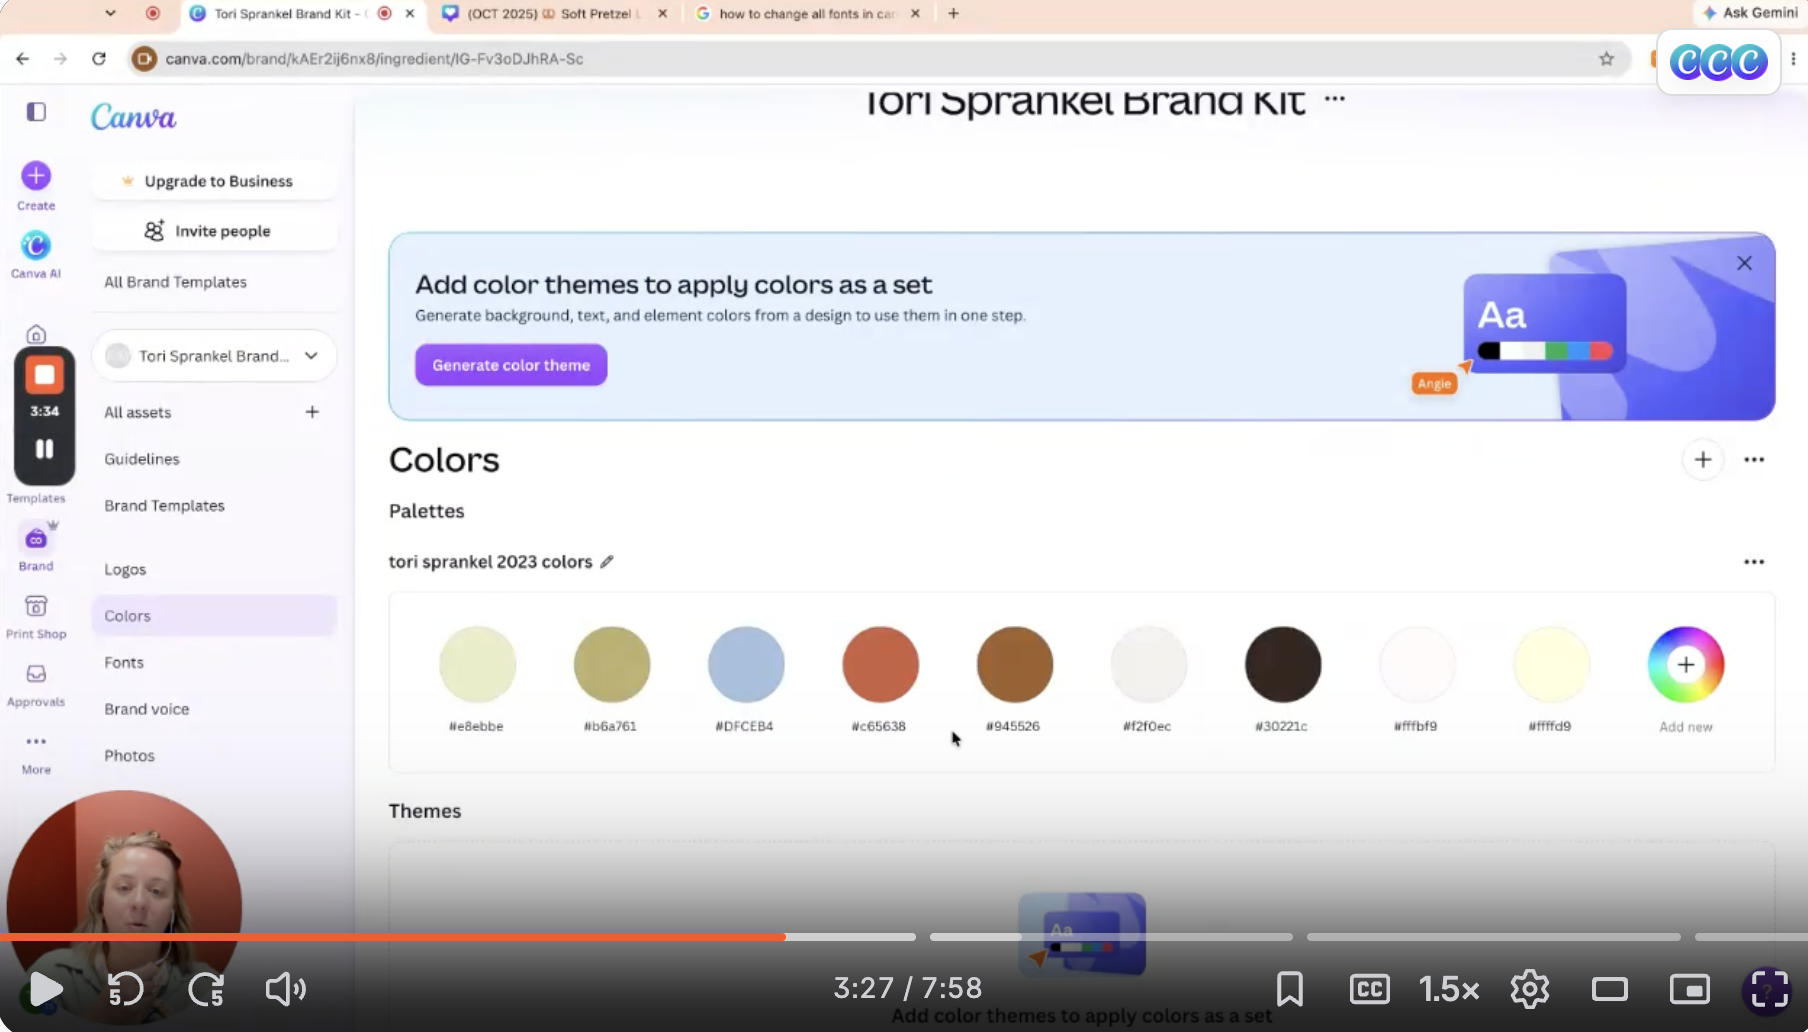Edit palette name with pencil icon

[x=607, y=562]
